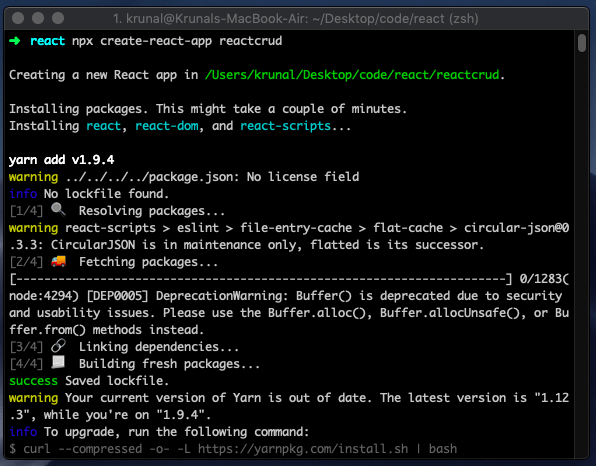Screen dimensions: 596x466
Task: Click the green prompt arrow icon
Action: pyautogui.click(x=15, y=41)
